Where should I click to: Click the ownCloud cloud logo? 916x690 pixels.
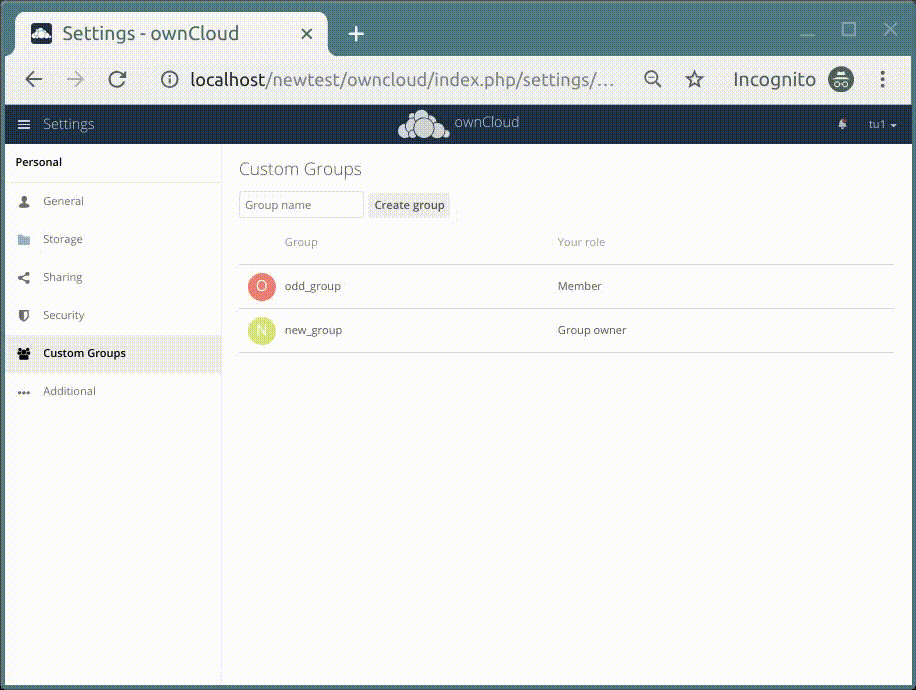click(x=424, y=124)
